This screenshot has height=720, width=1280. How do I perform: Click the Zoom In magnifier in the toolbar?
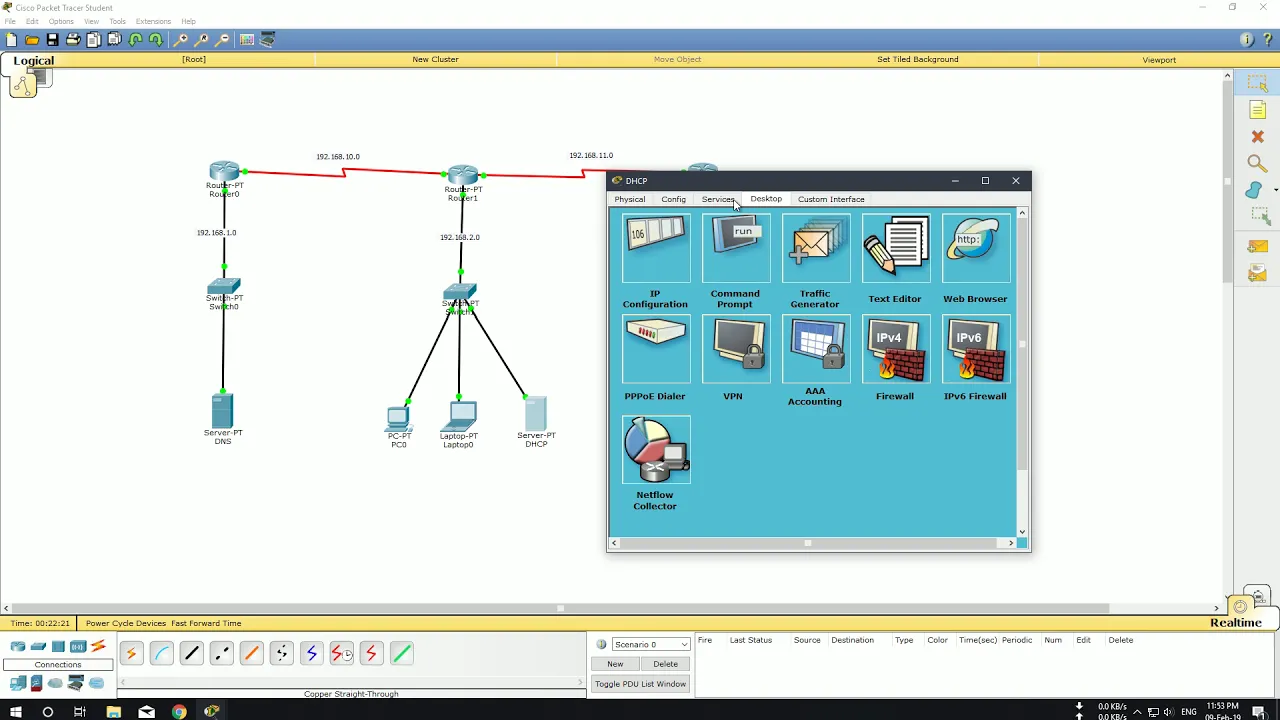(x=181, y=40)
